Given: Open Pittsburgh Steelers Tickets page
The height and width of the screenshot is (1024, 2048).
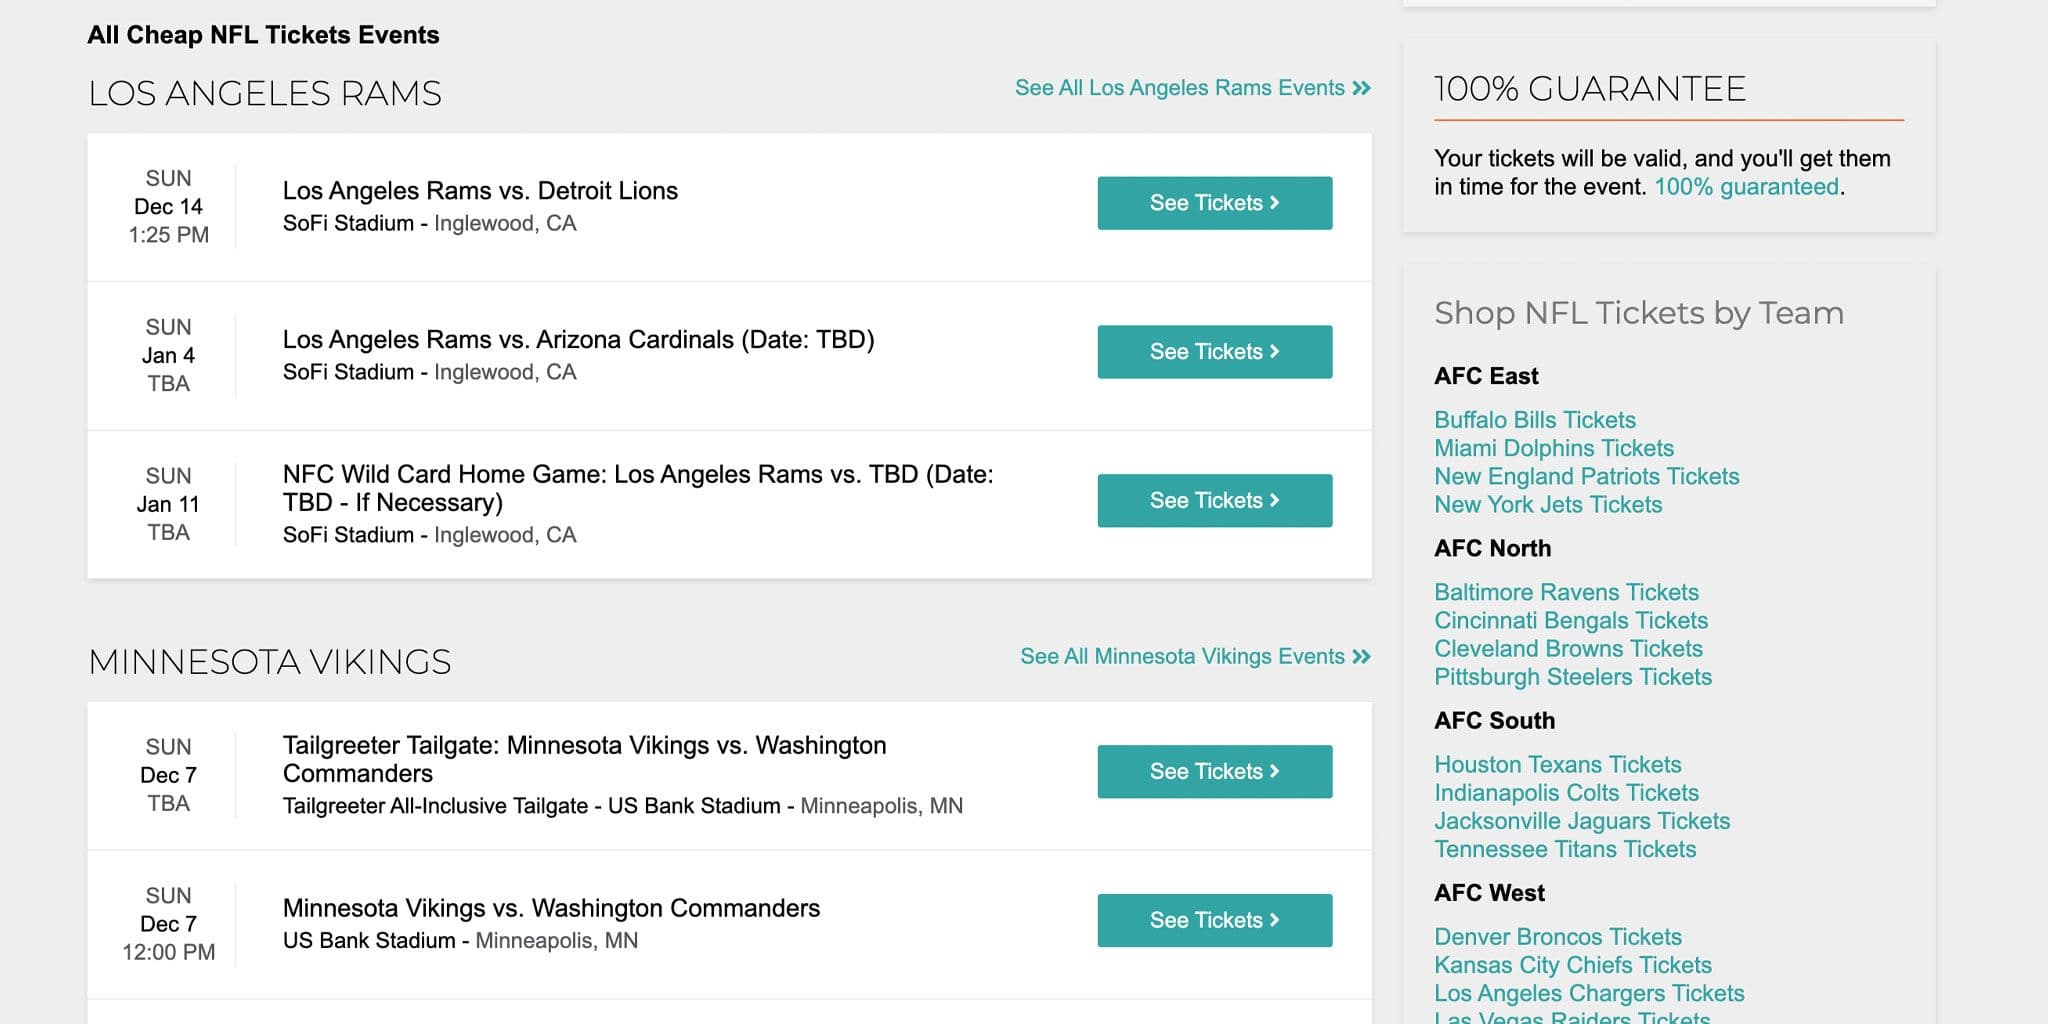Looking at the screenshot, I should pyautogui.click(x=1573, y=677).
